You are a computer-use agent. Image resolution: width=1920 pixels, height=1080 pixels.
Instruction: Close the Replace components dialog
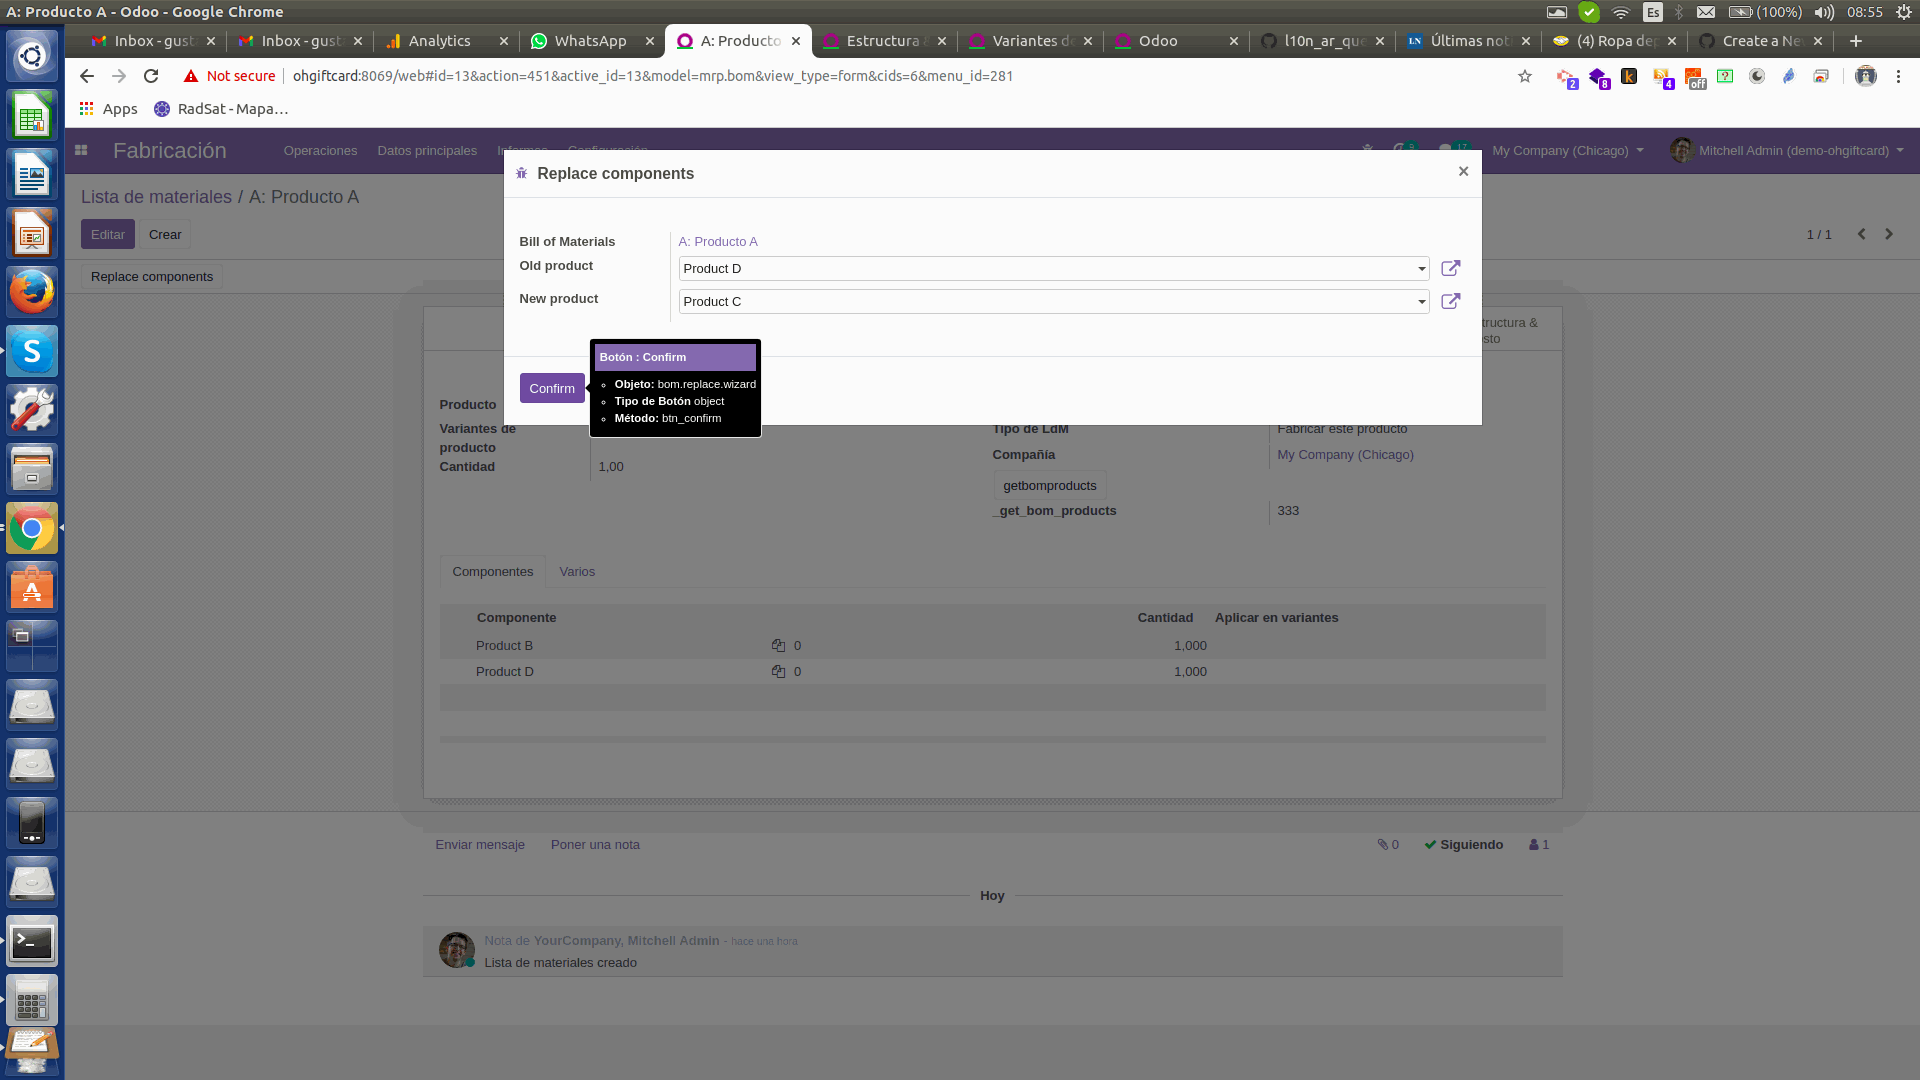click(1463, 171)
